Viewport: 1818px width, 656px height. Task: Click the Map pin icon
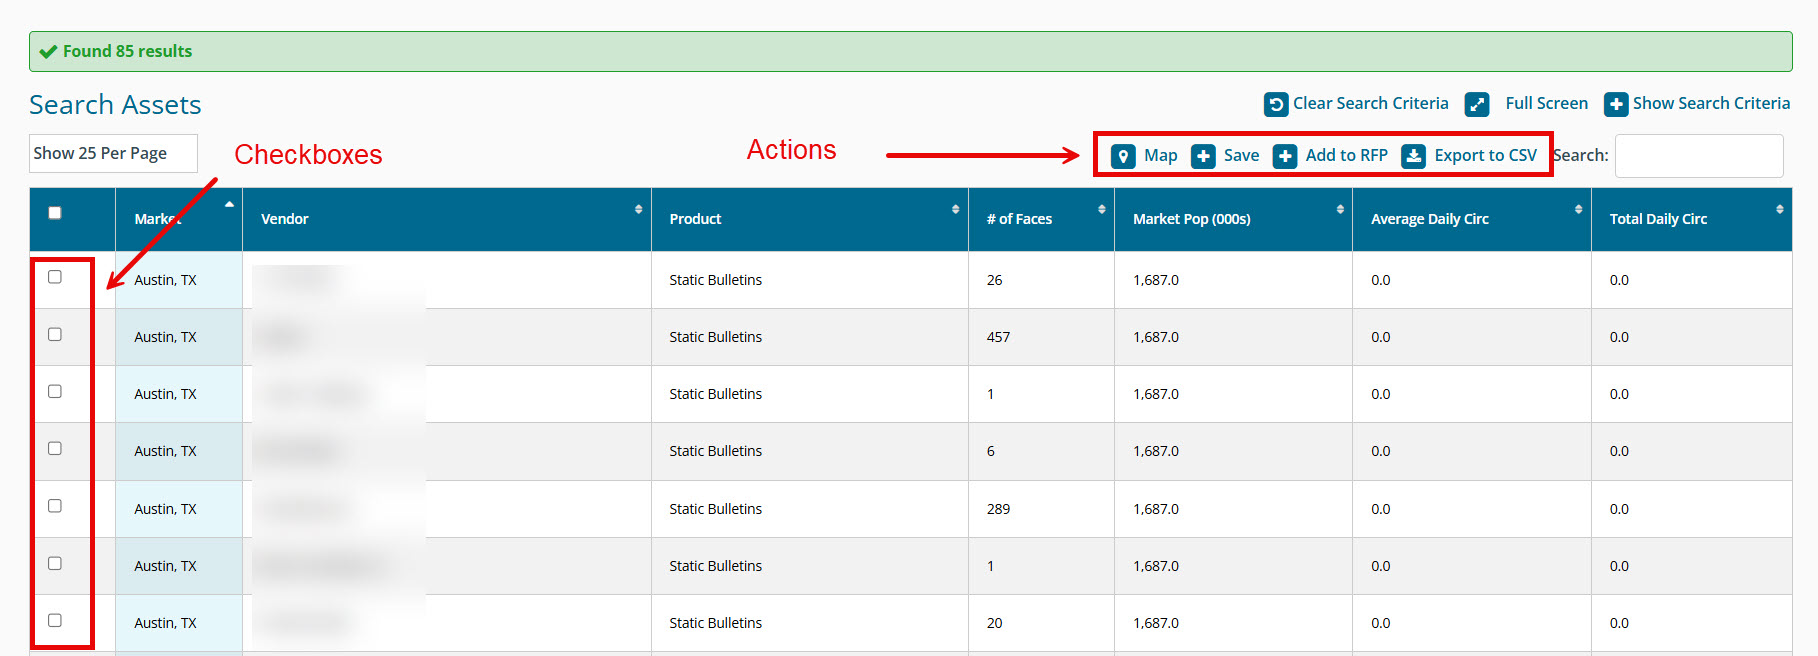(x=1123, y=156)
